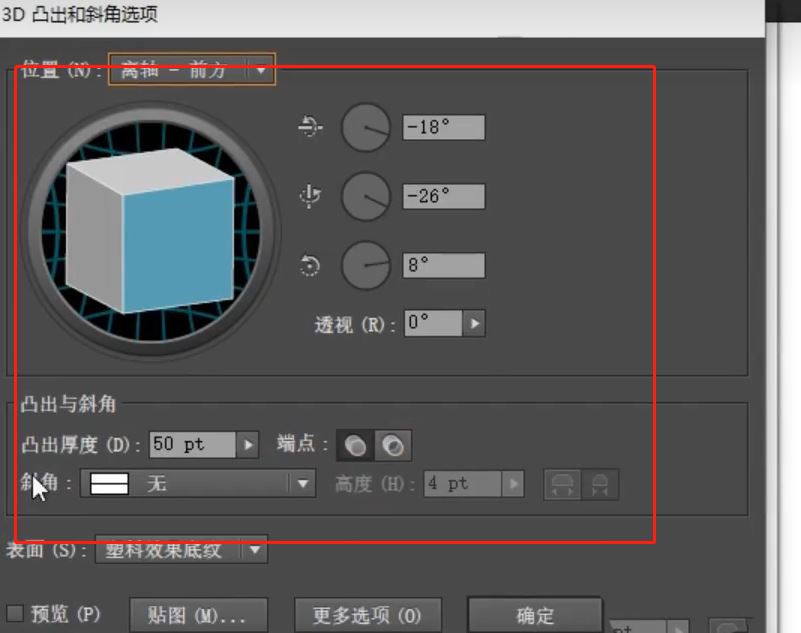Open the 贴图 map art dialog
This screenshot has height=633, width=801.
(198, 615)
